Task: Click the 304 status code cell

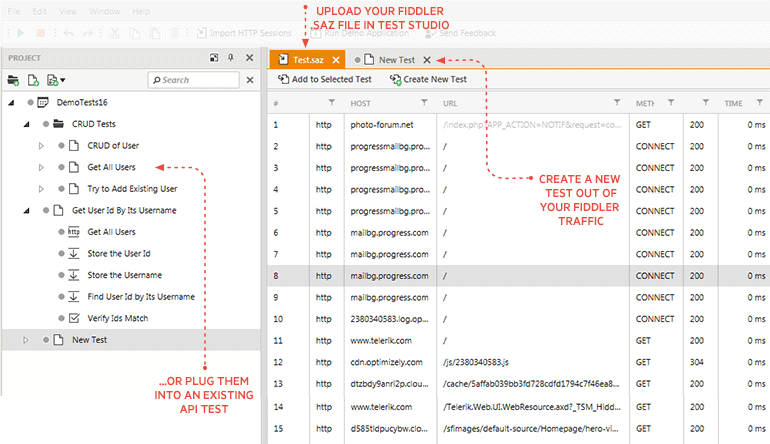Action: coord(696,362)
